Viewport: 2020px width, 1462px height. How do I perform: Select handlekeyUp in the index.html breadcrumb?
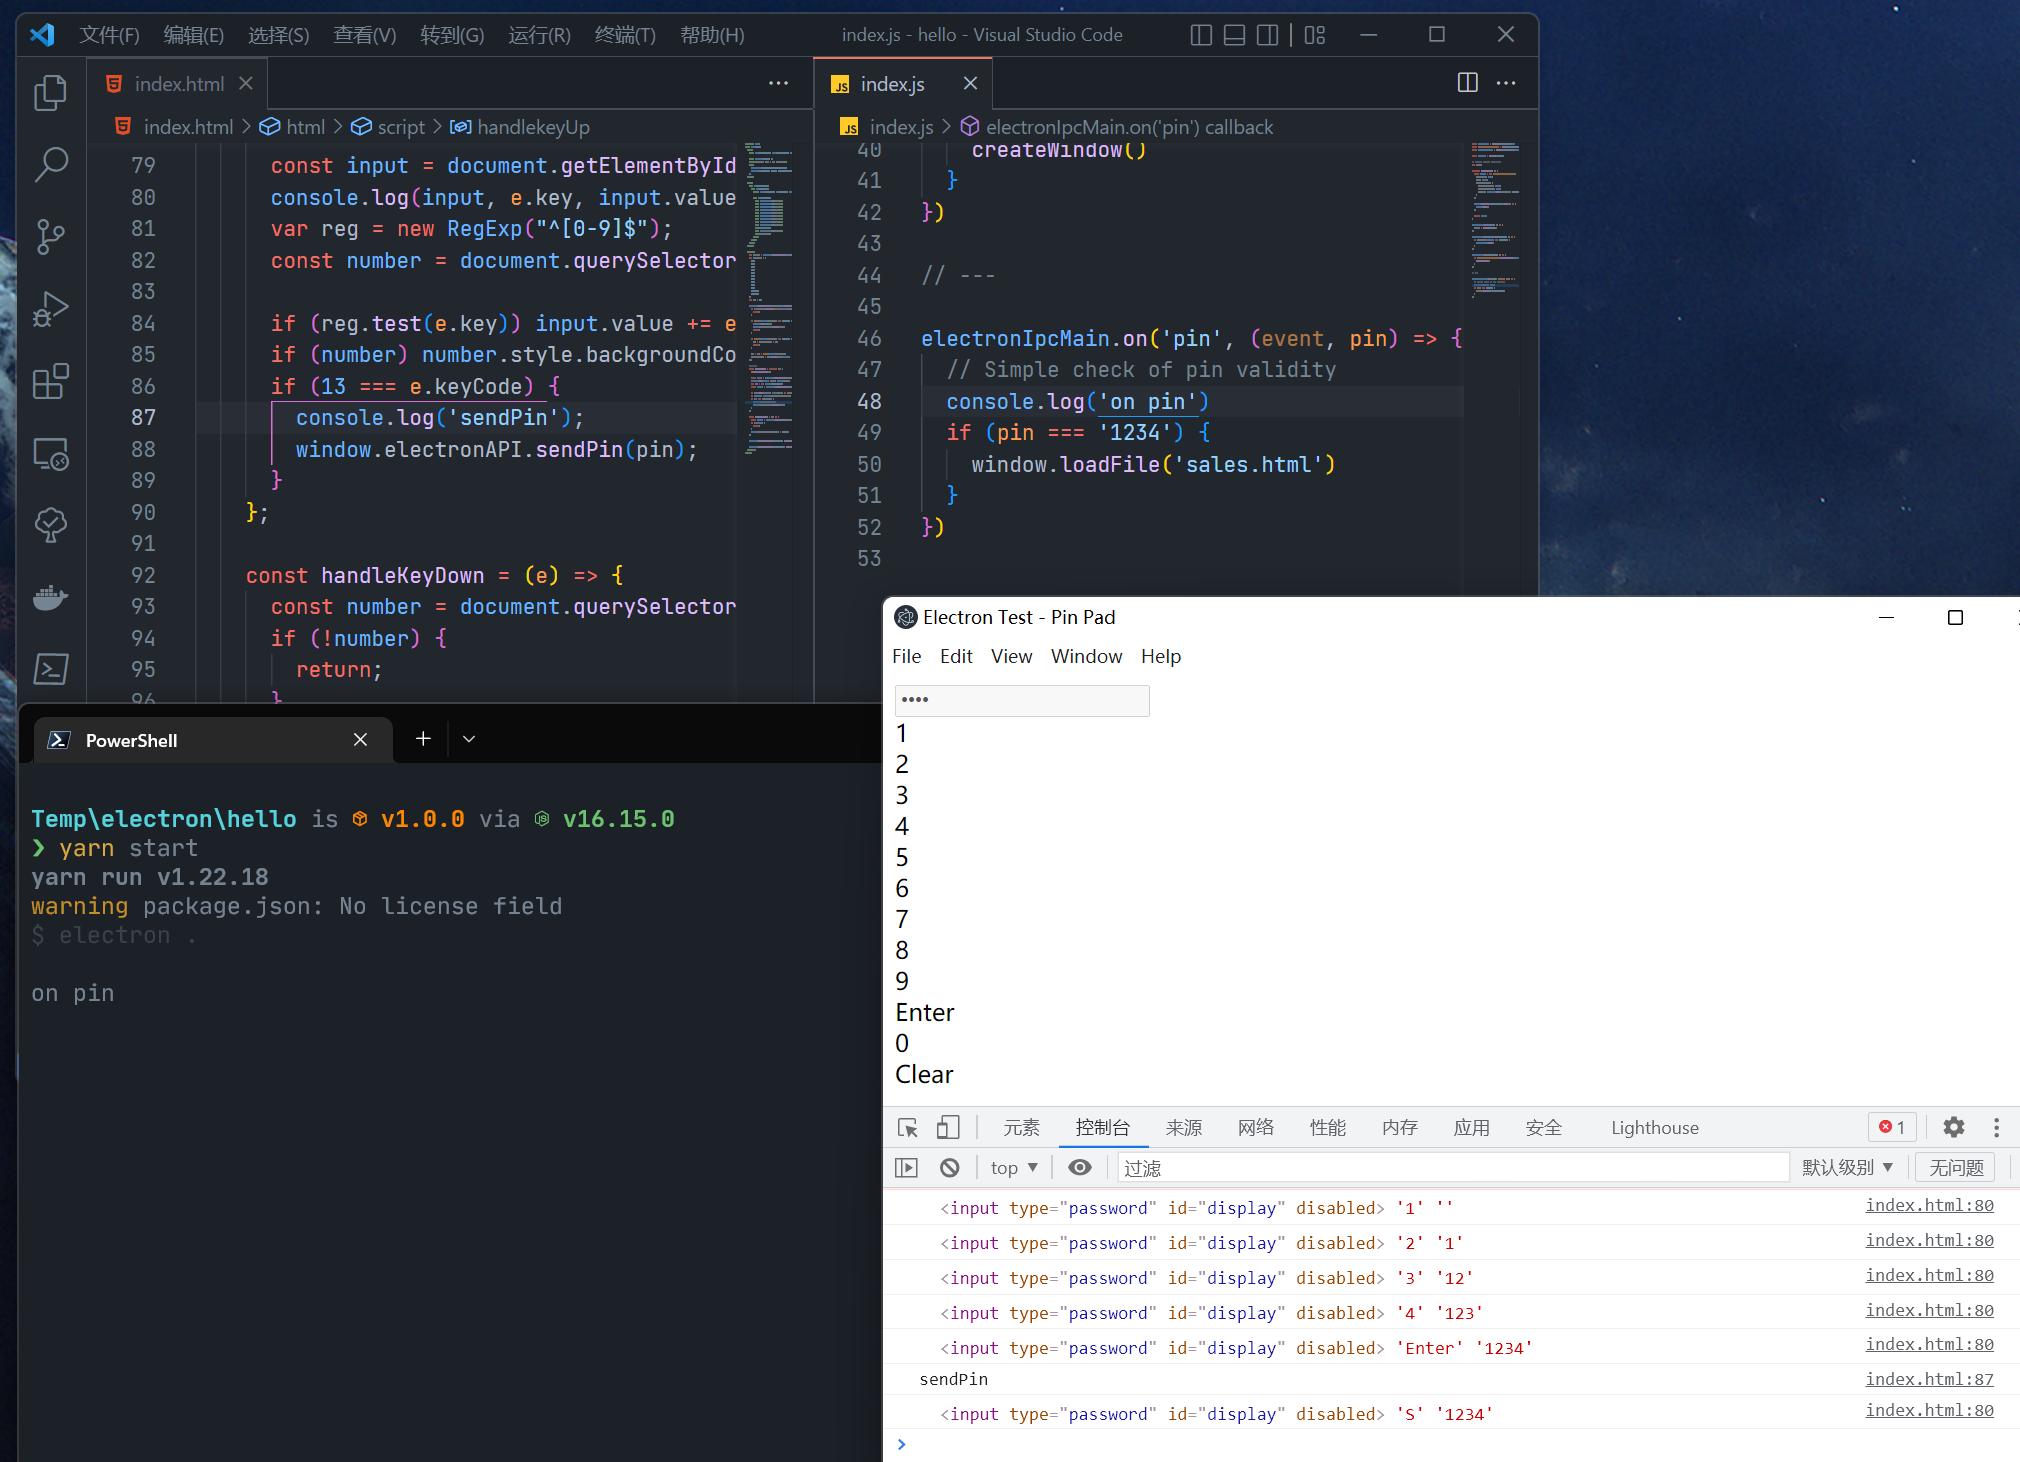[520, 127]
